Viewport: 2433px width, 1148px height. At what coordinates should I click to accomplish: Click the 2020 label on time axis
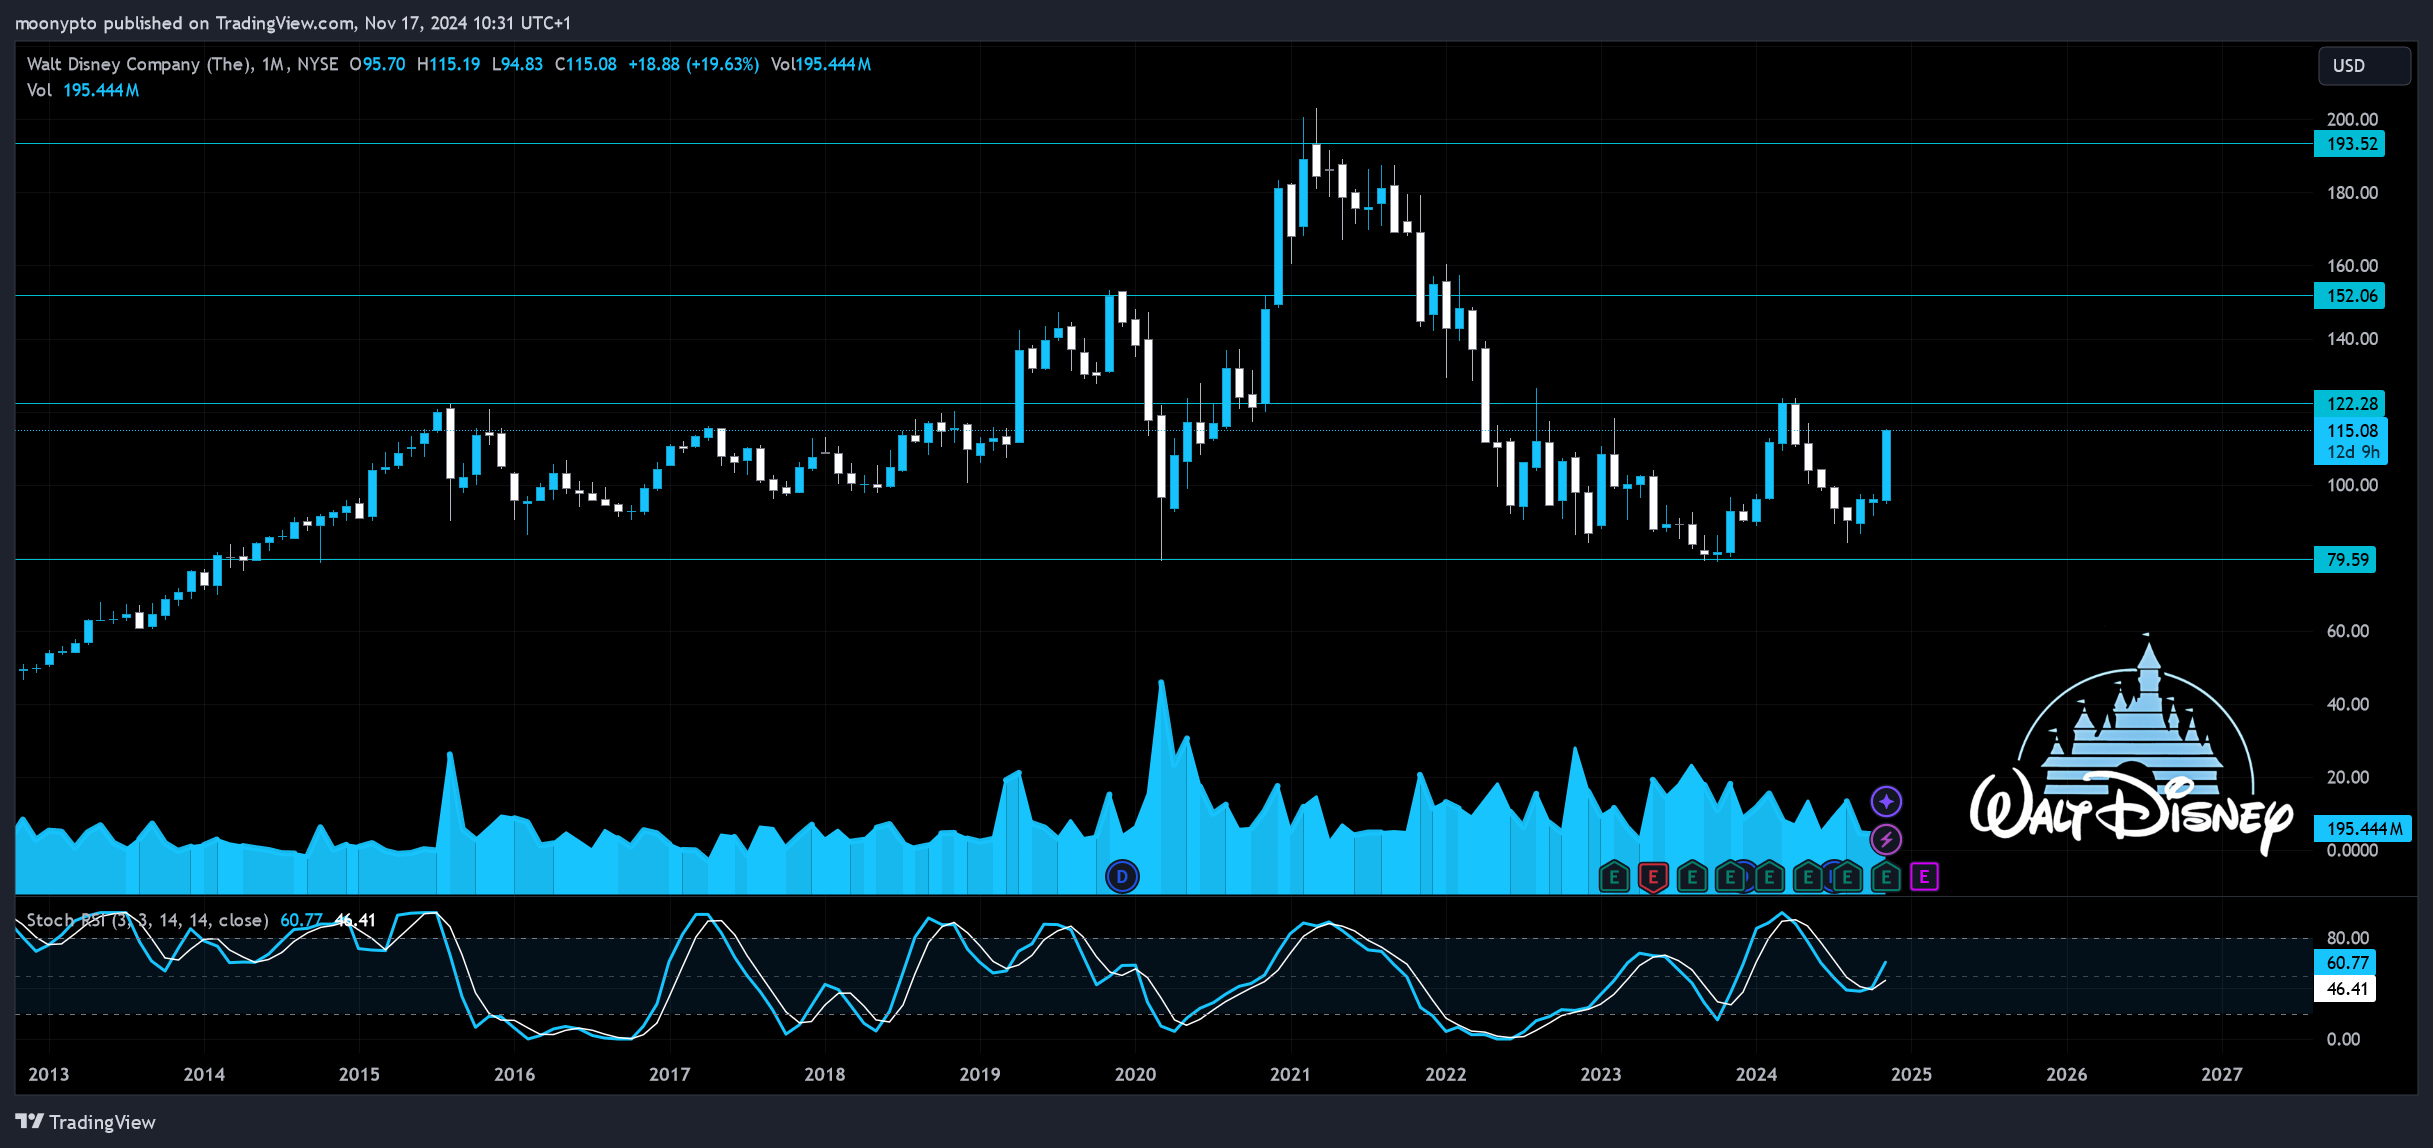[x=1135, y=1075]
